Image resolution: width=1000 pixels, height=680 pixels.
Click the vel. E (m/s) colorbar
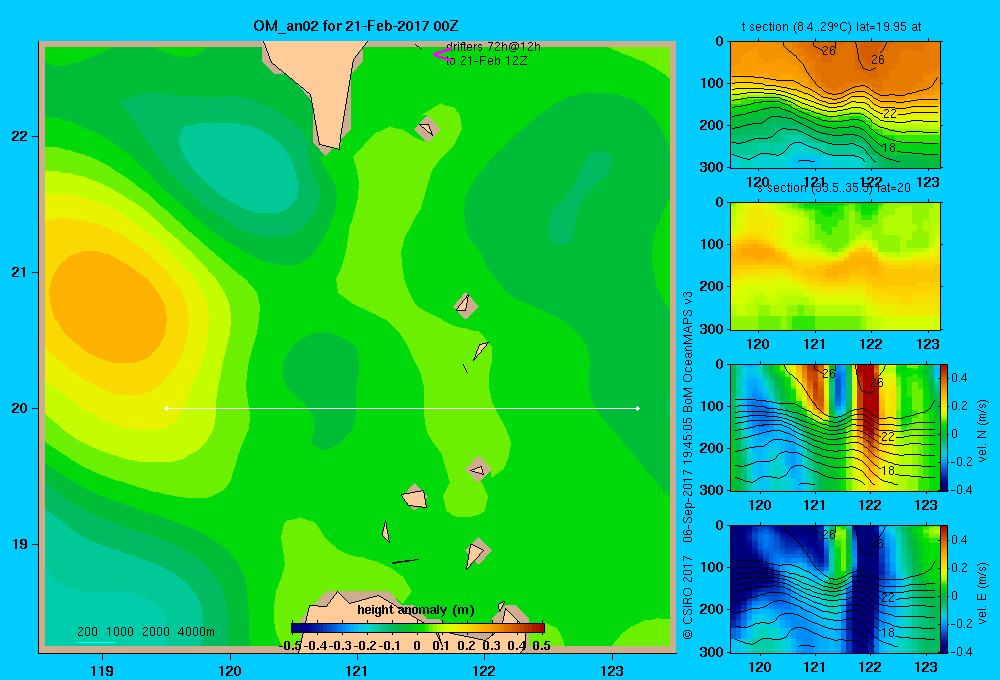tap(944, 588)
